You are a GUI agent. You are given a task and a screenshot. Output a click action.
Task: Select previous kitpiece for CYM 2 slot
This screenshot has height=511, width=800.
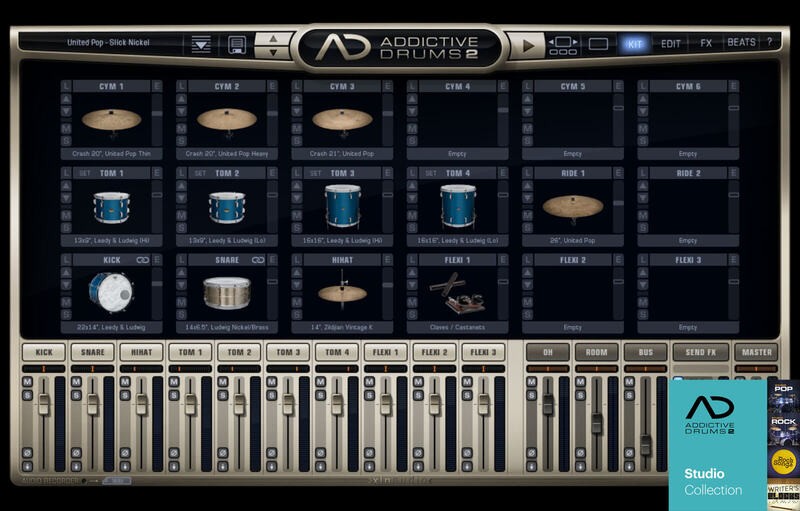[x=181, y=99]
